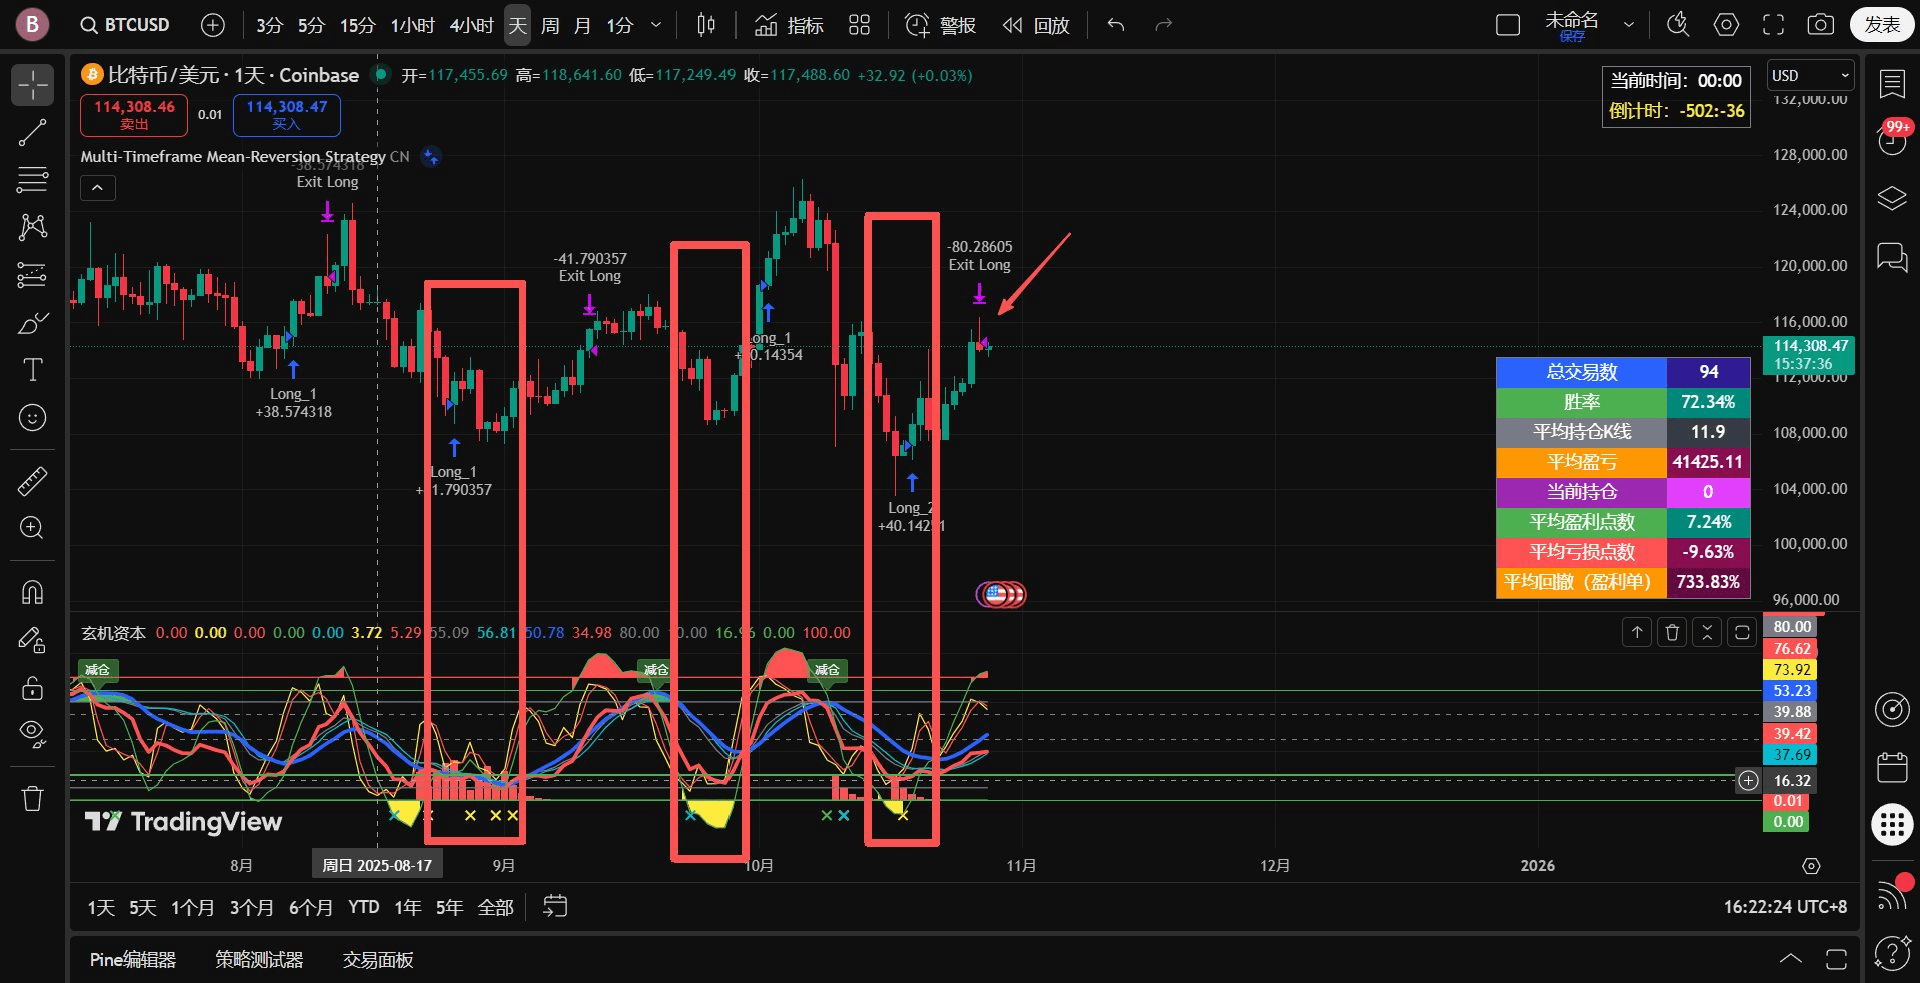Open the Alerts (警报) button
The image size is (1920, 983).
[x=940, y=25]
